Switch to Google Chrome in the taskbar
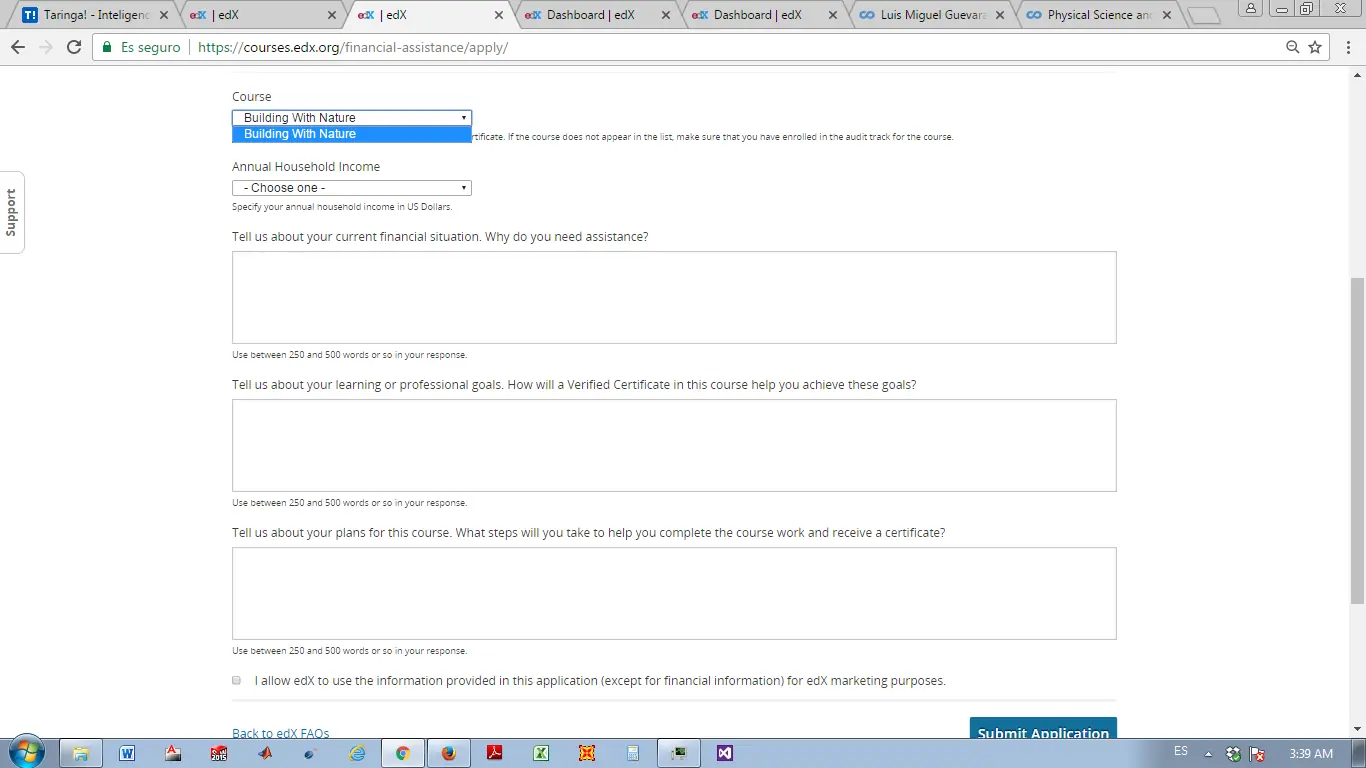1366x768 pixels. tap(403, 753)
